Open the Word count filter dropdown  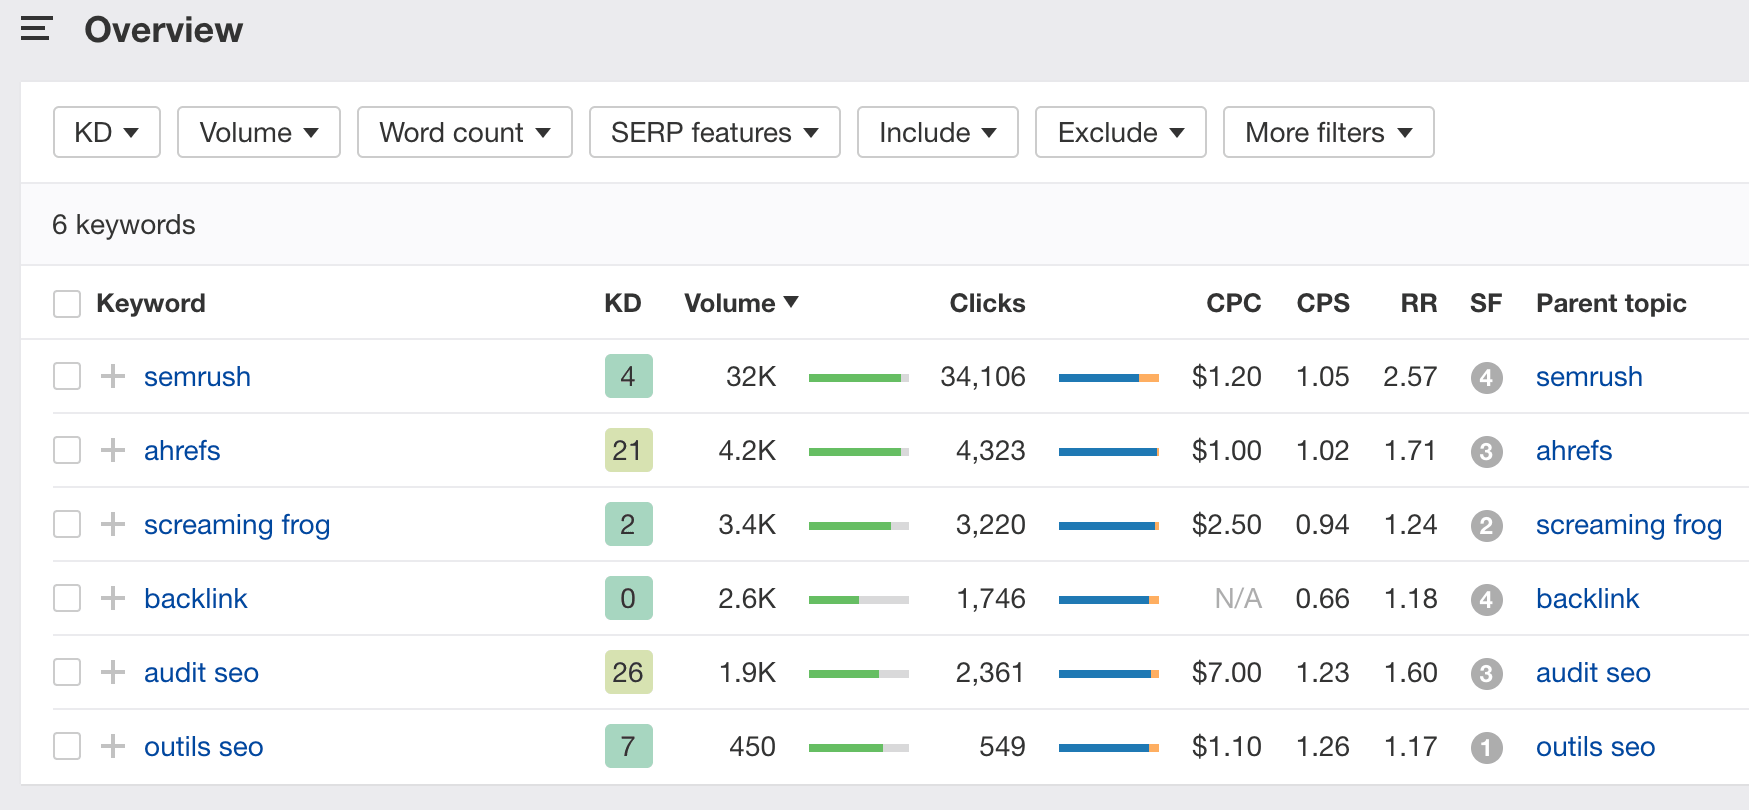coord(465,132)
